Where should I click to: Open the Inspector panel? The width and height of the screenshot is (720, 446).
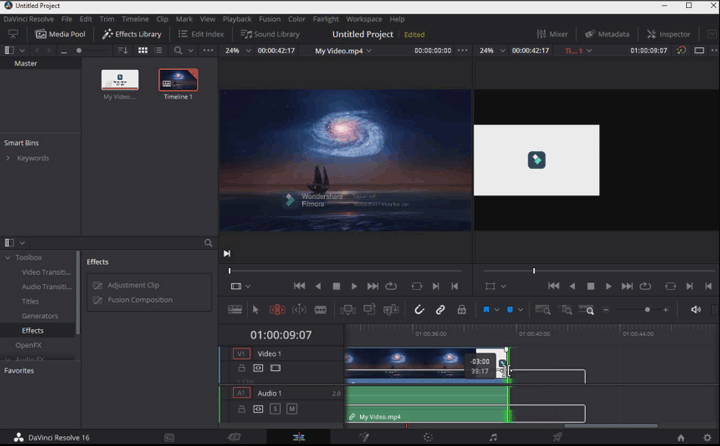667,34
